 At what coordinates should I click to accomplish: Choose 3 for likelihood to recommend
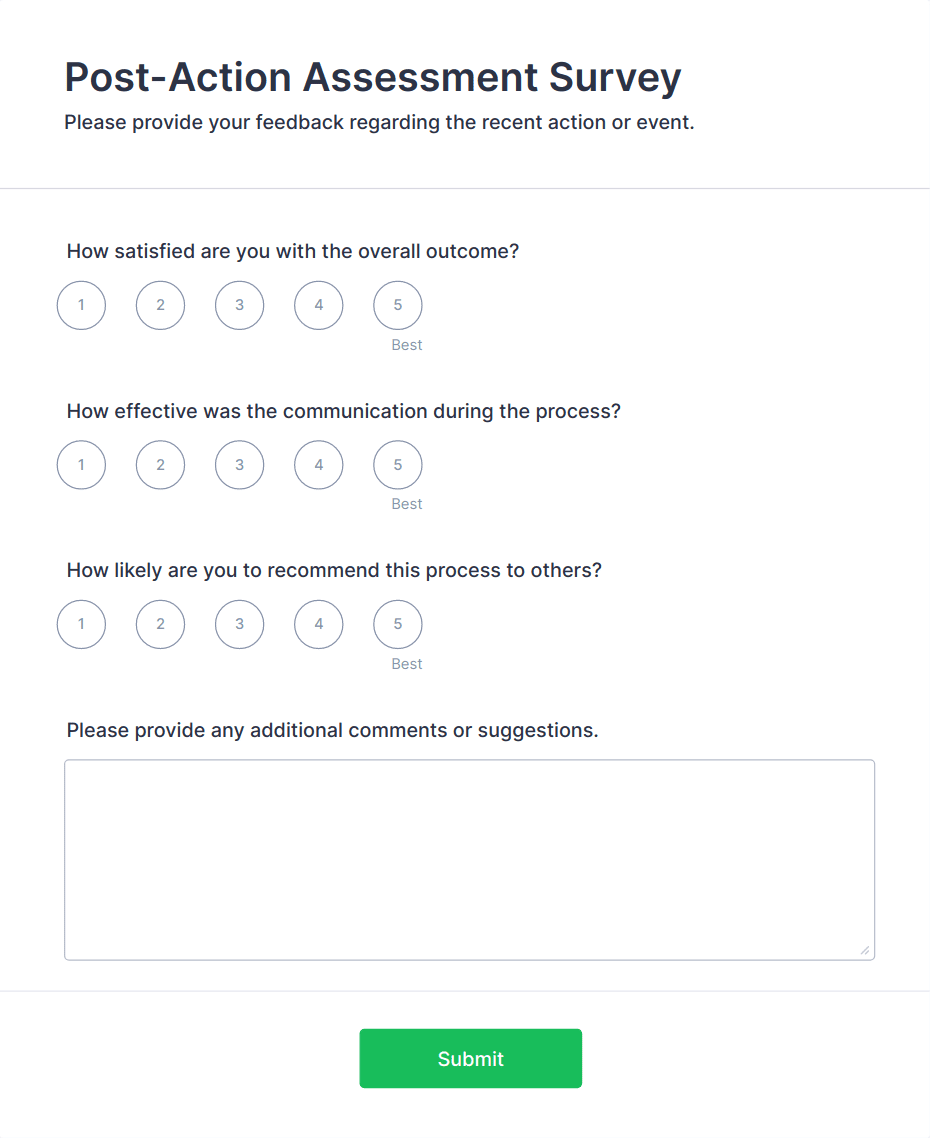point(239,624)
